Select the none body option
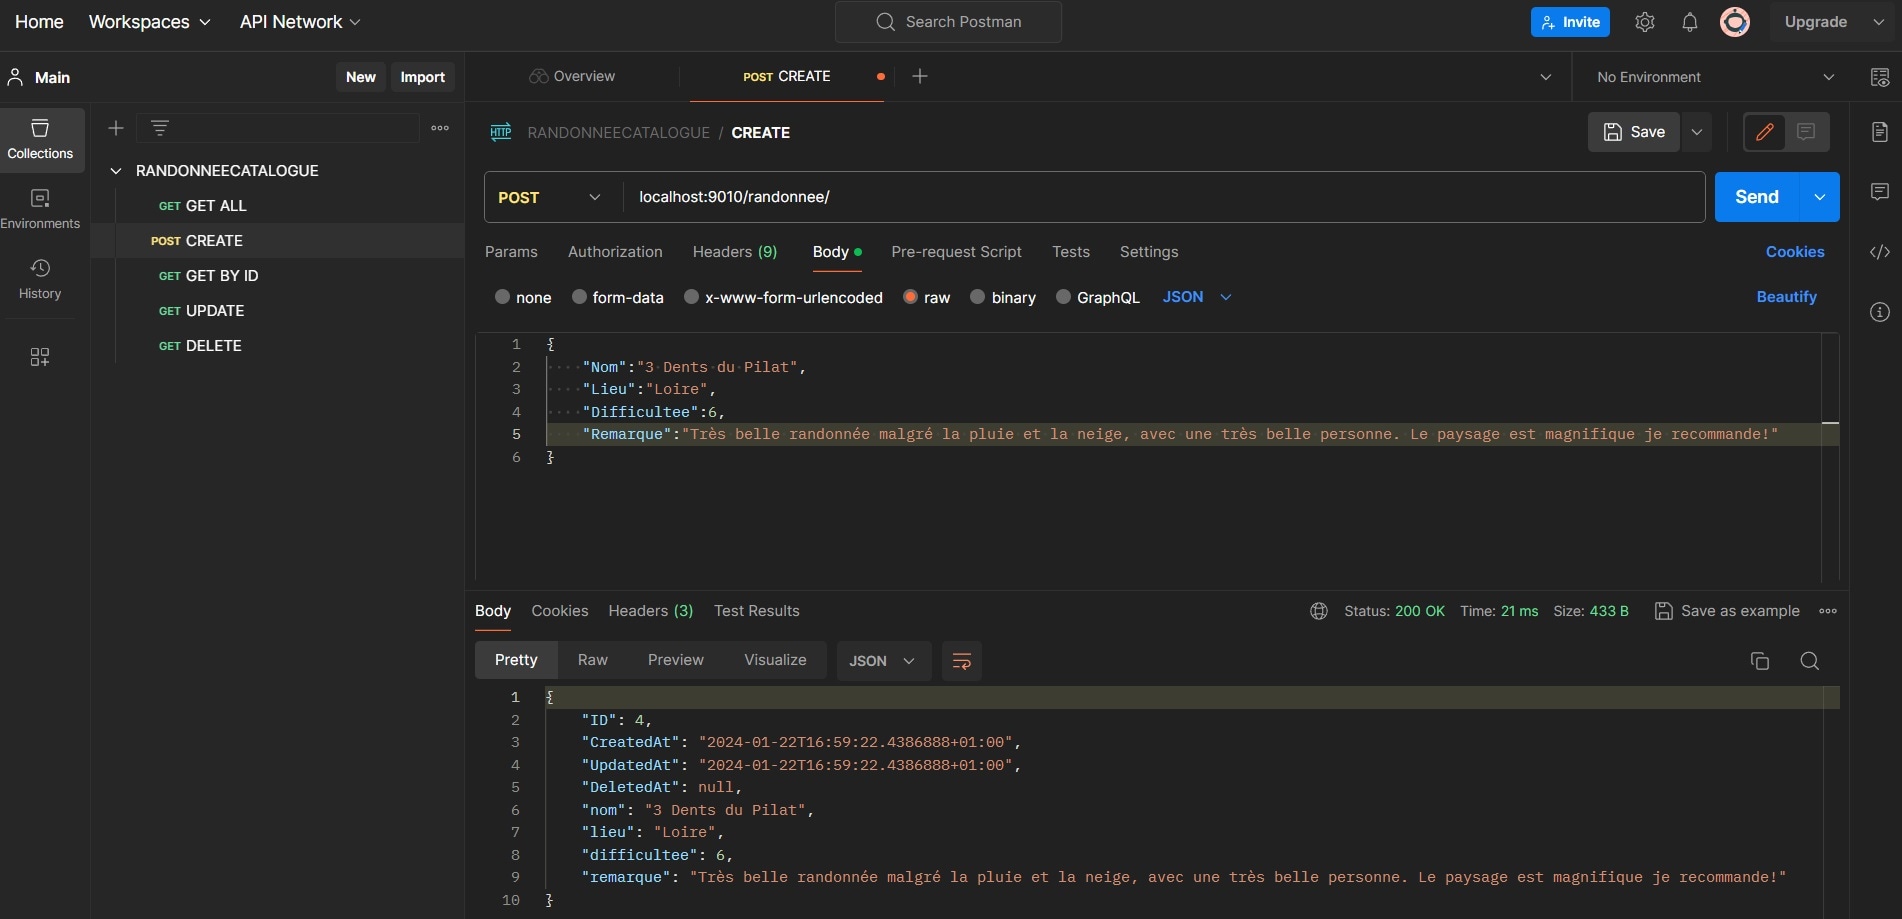The height and width of the screenshot is (919, 1902). (503, 297)
